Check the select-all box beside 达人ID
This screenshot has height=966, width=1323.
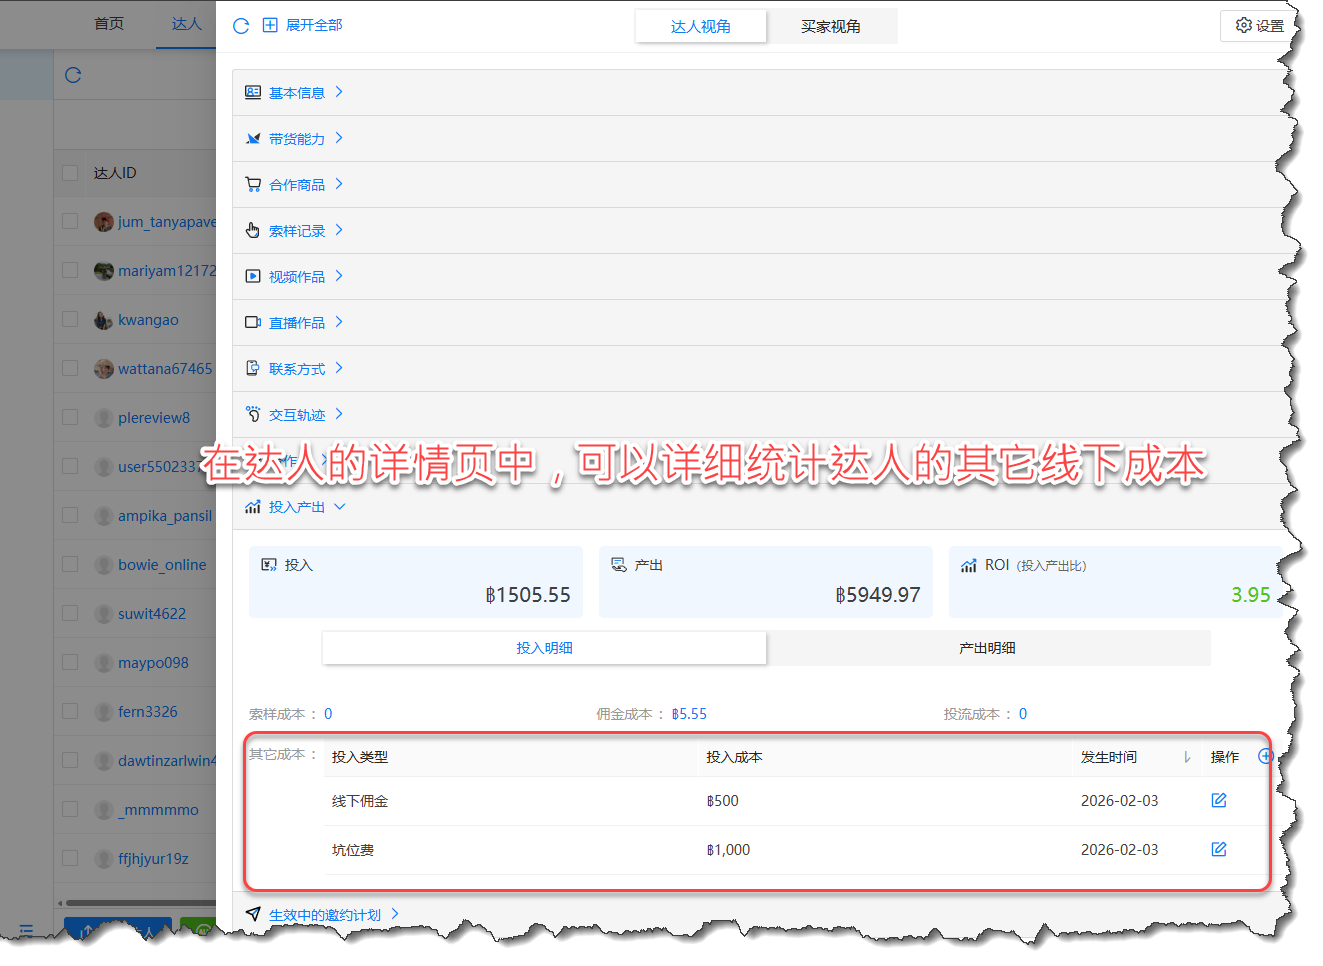click(70, 173)
